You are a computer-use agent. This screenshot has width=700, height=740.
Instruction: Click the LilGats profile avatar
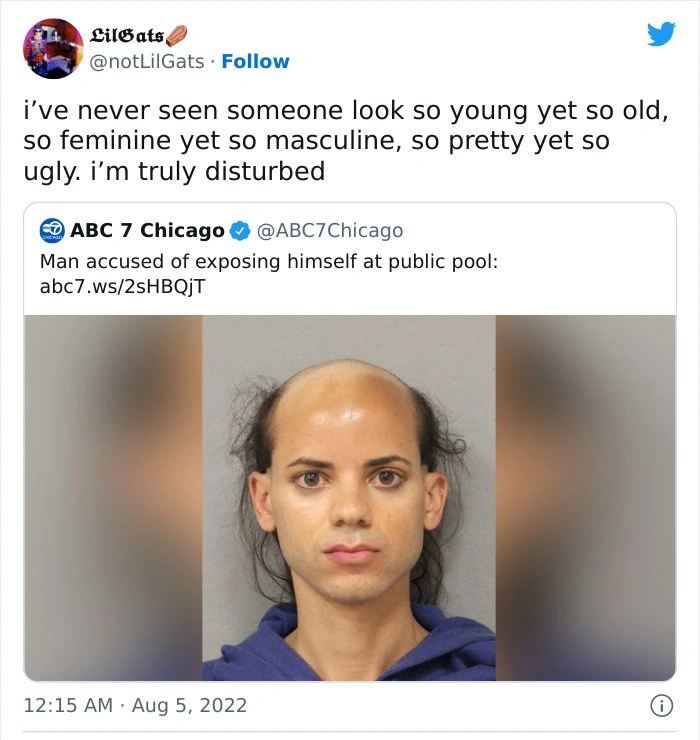53,49
